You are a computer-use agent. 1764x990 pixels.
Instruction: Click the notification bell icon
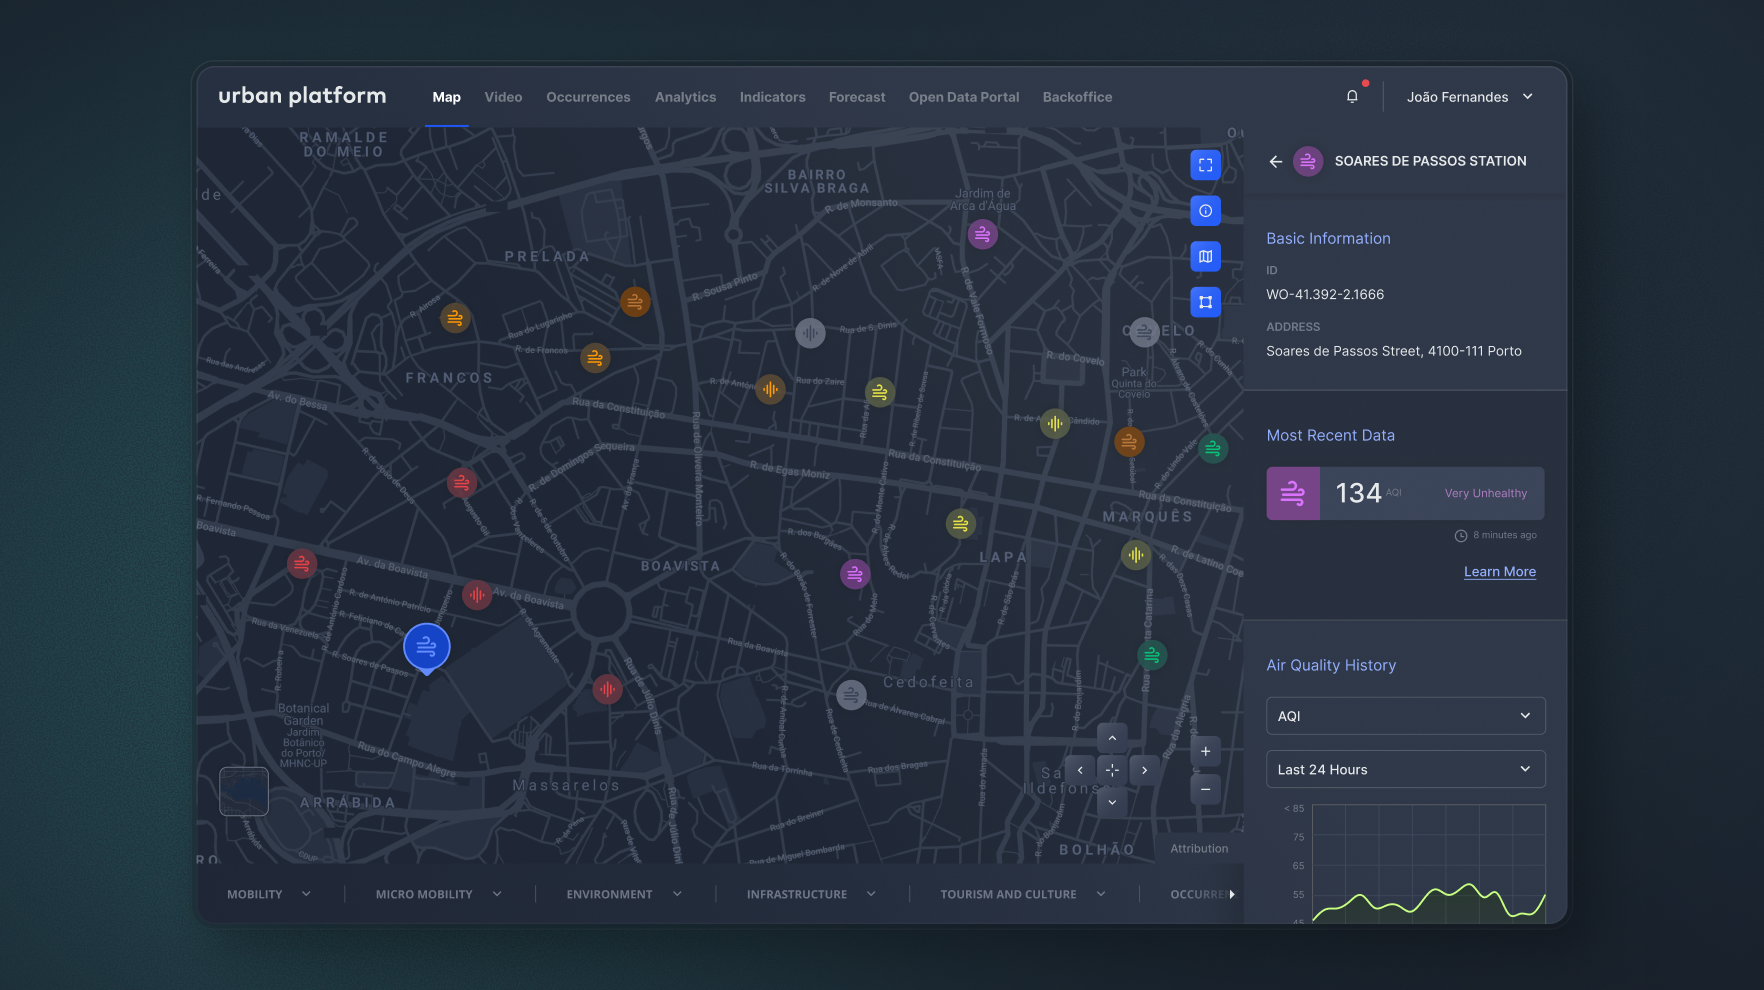(x=1352, y=97)
